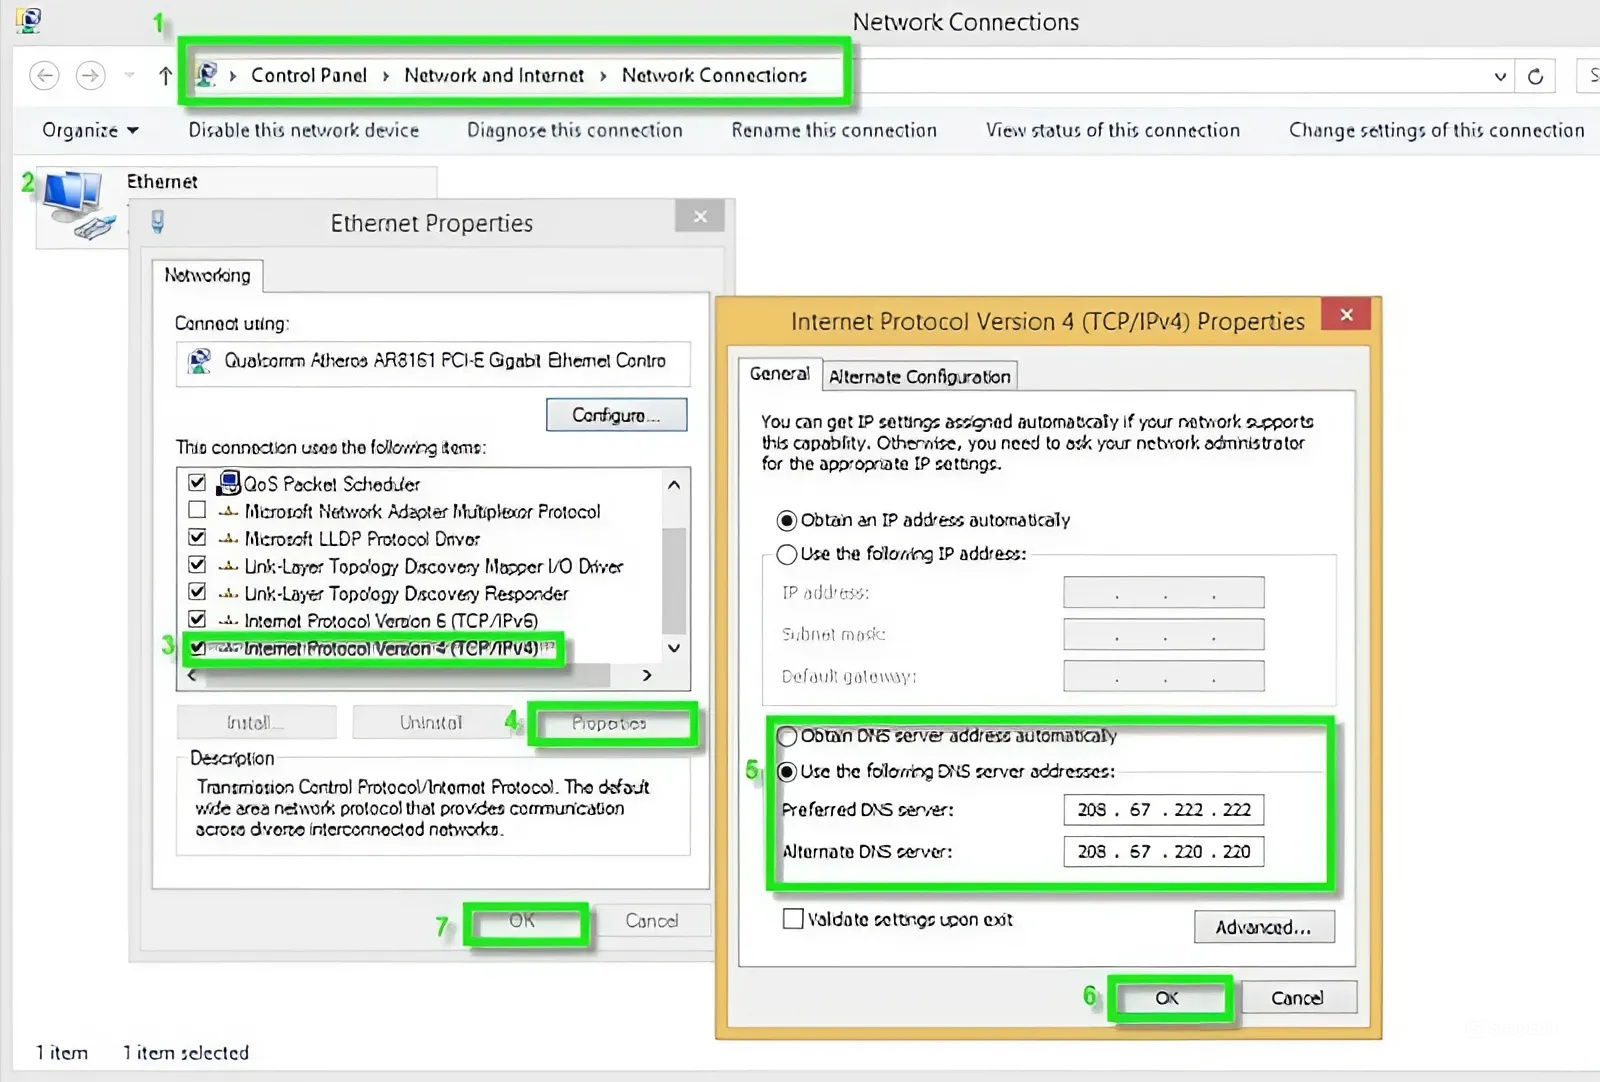Refresh the Network Connections address bar
Viewport: 1600px width, 1082px height.
(x=1535, y=76)
